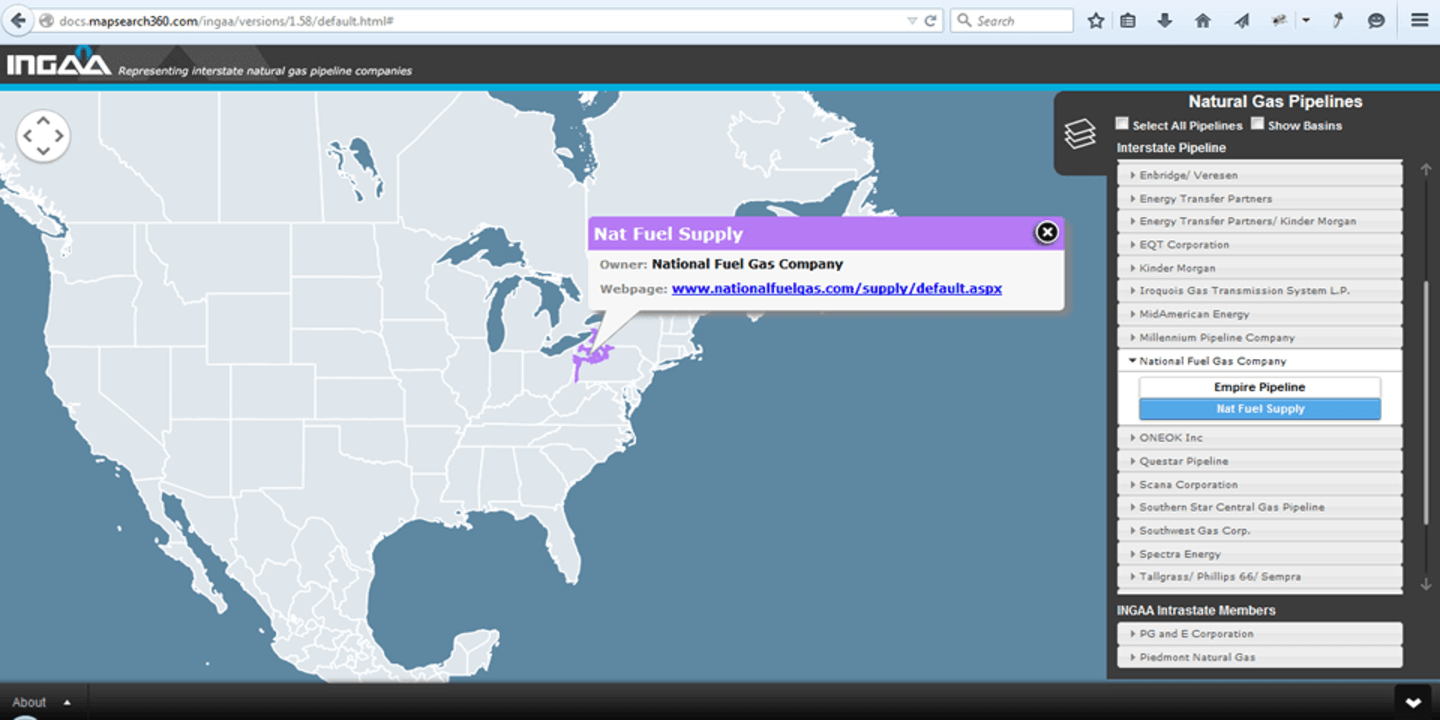Expand ONEOK Inc group
The width and height of the screenshot is (1440, 720).
(1259, 437)
